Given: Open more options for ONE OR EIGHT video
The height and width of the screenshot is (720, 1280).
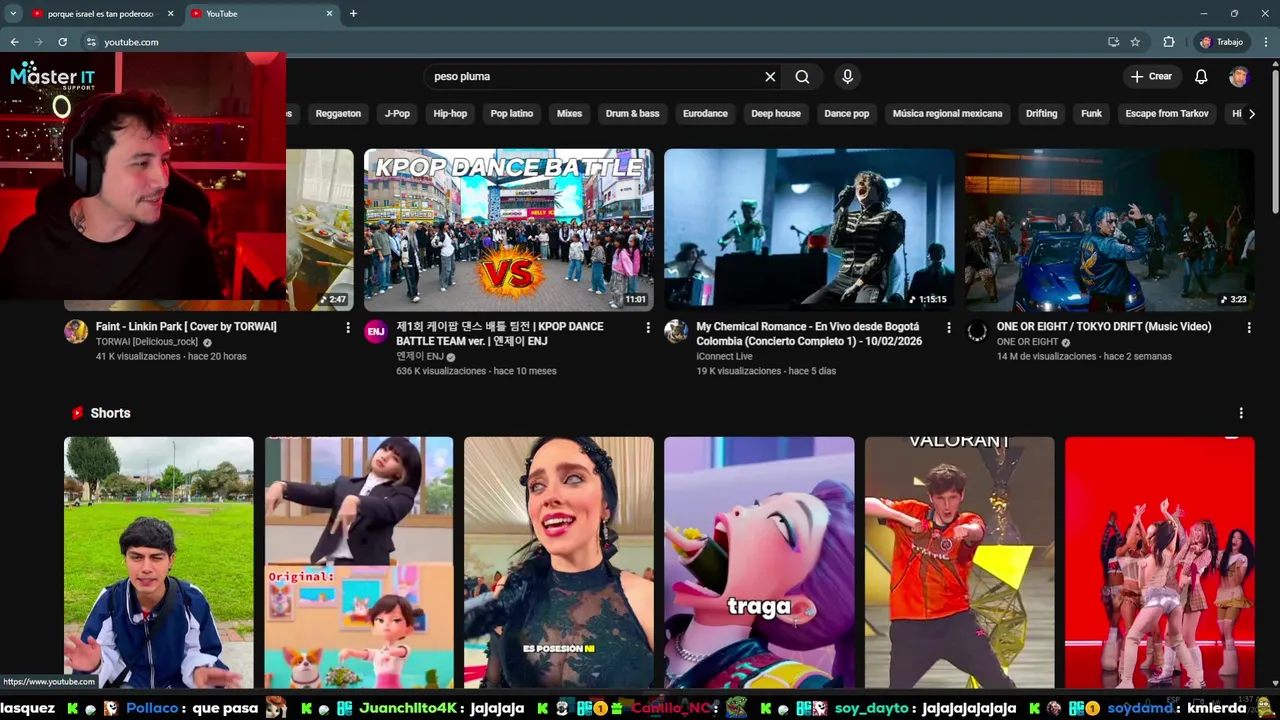Looking at the screenshot, I should point(1248,328).
